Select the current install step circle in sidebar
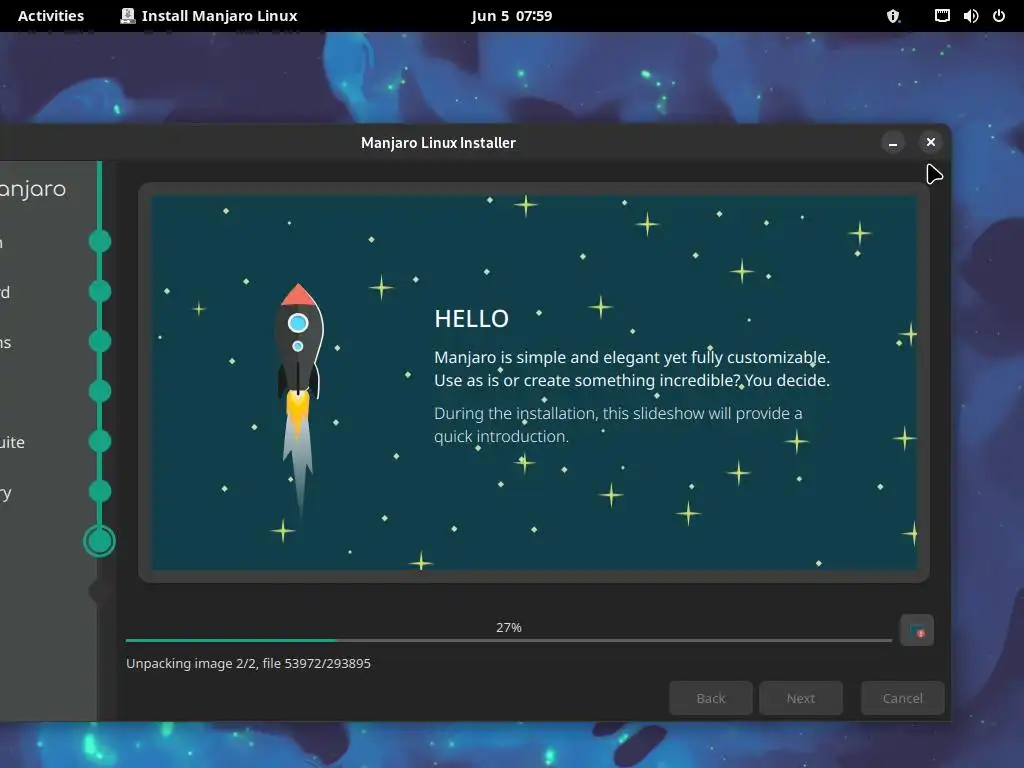The image size is (1024, 768). click(x=99, y=541)
